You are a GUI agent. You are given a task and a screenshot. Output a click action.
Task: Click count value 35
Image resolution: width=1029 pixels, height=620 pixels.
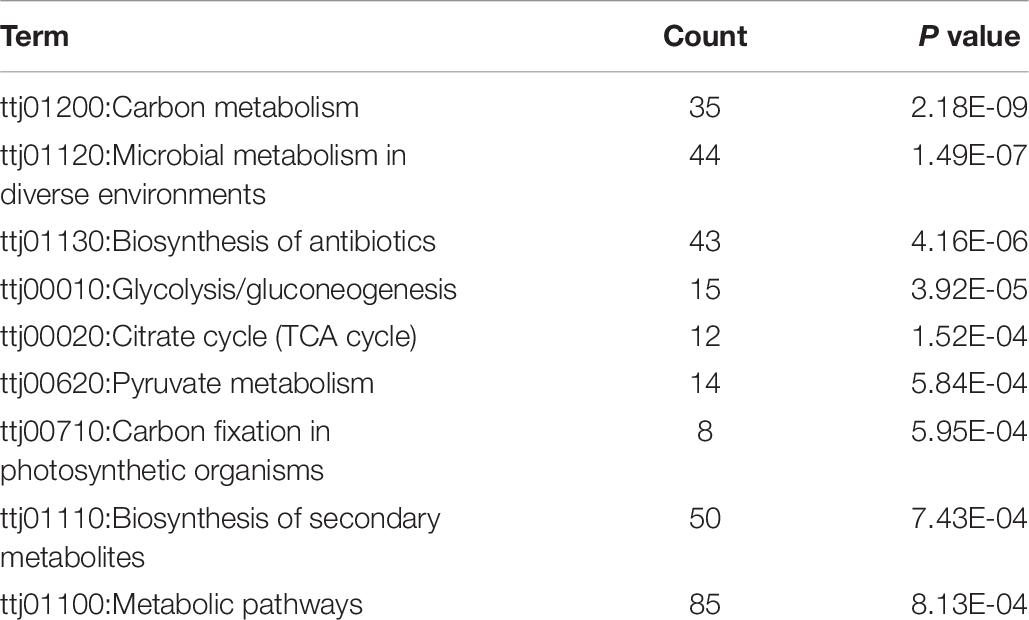[705, 108]
